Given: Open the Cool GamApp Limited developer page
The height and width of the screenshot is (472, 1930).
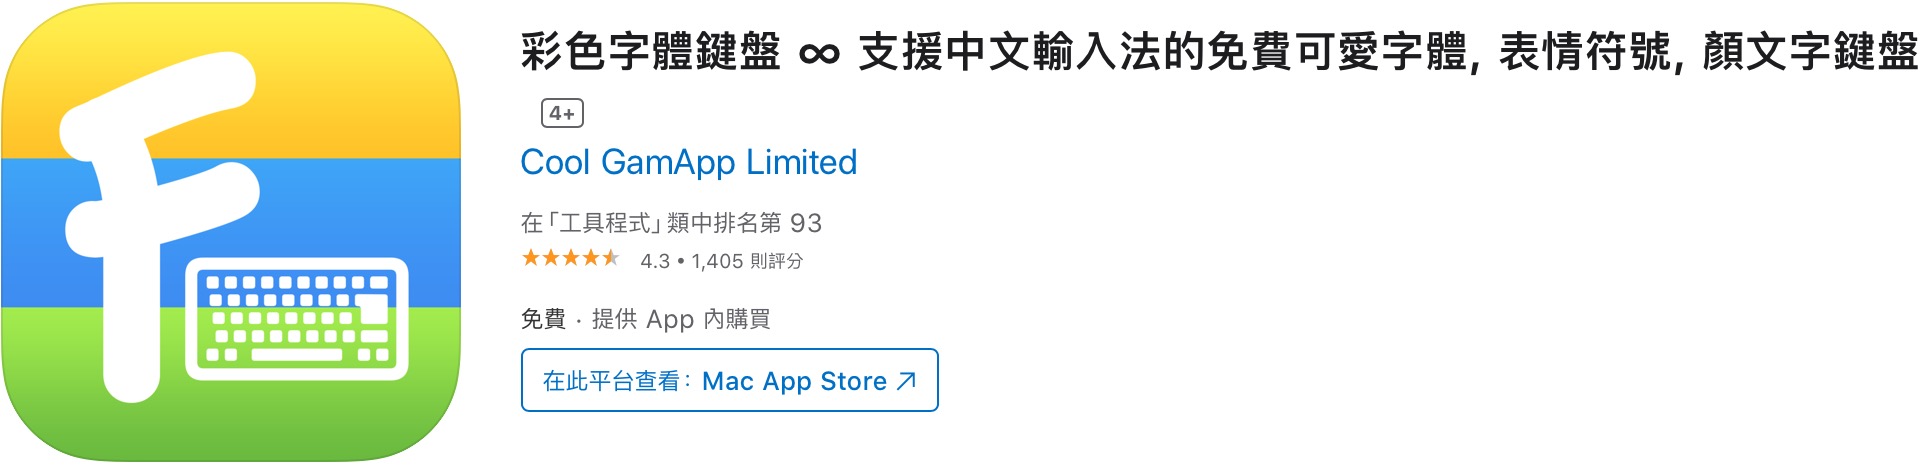Looking at the screenshot, I should tap(688, 162).
